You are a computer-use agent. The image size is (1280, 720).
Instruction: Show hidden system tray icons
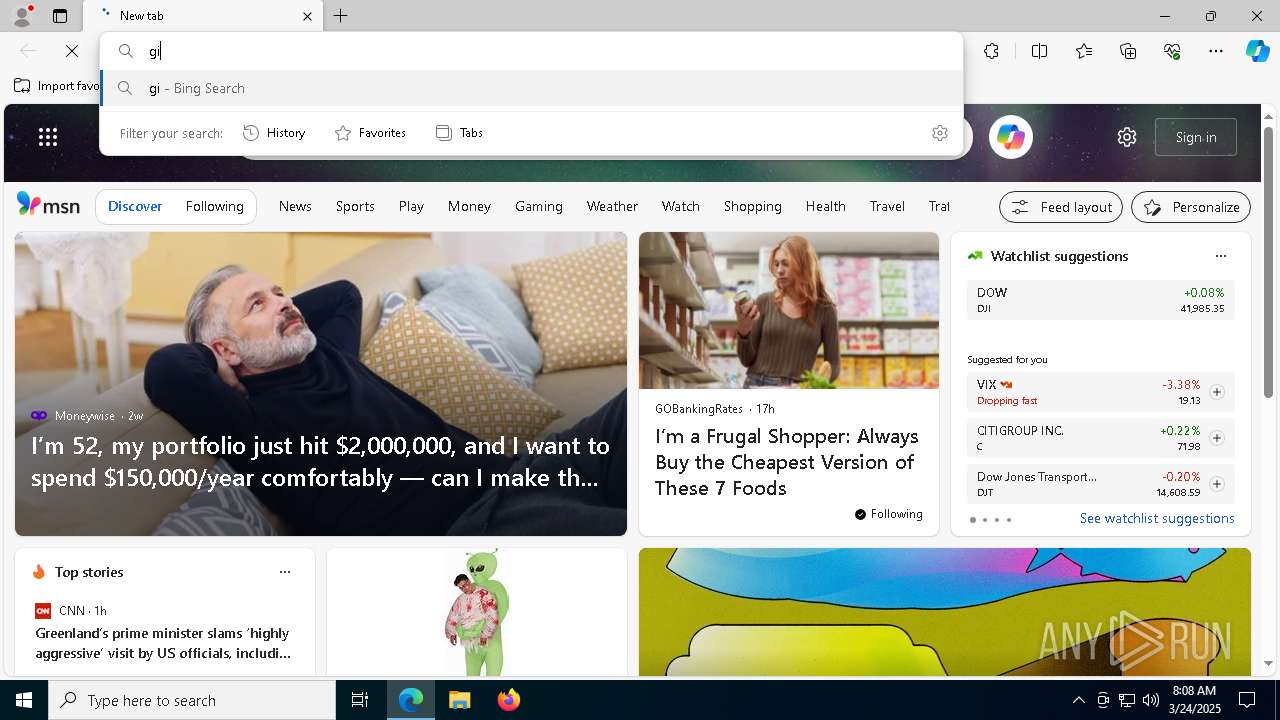pyautogui.click(x=1078, y=700)
